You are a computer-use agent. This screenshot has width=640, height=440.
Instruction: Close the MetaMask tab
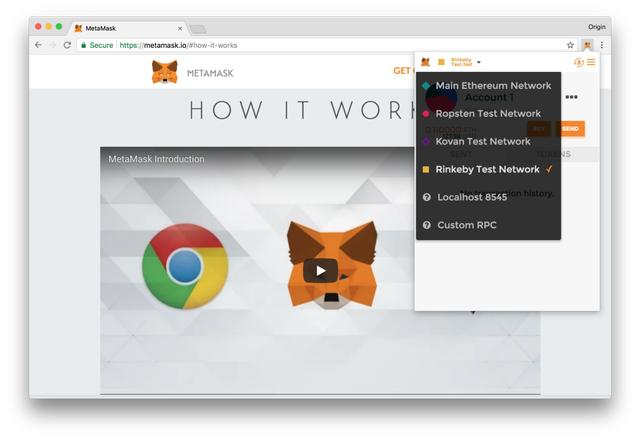[180, 29]
